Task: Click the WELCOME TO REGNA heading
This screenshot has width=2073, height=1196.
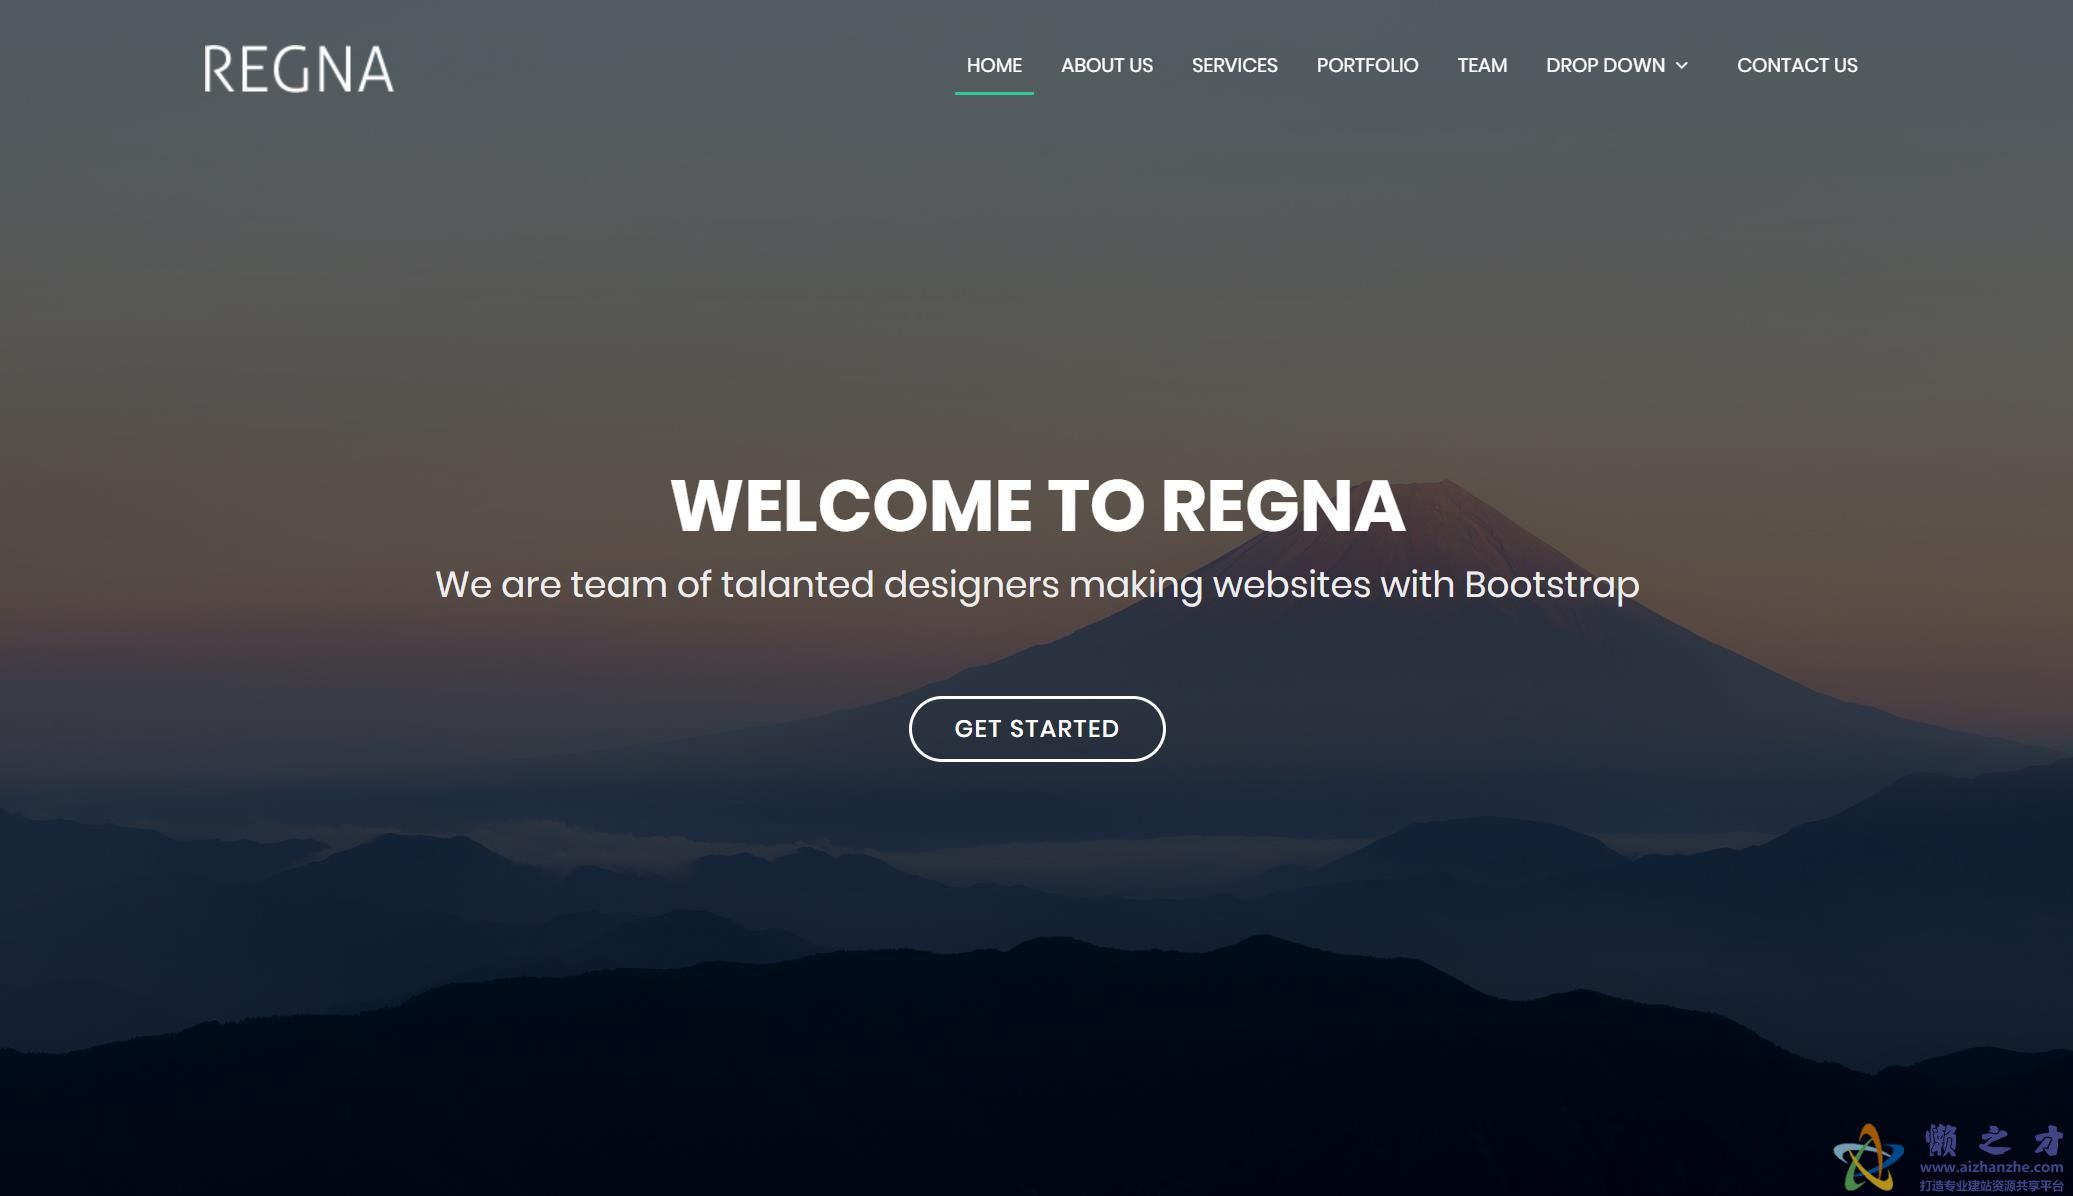Action: tap(1038, 505)
